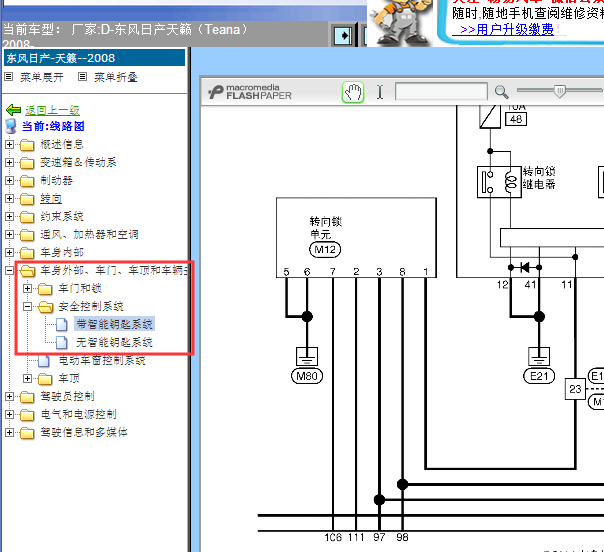This screenshot has height=552, width=604.
Task: Click in the FlashPaper search text field
Action: click(x=441, y=92)
